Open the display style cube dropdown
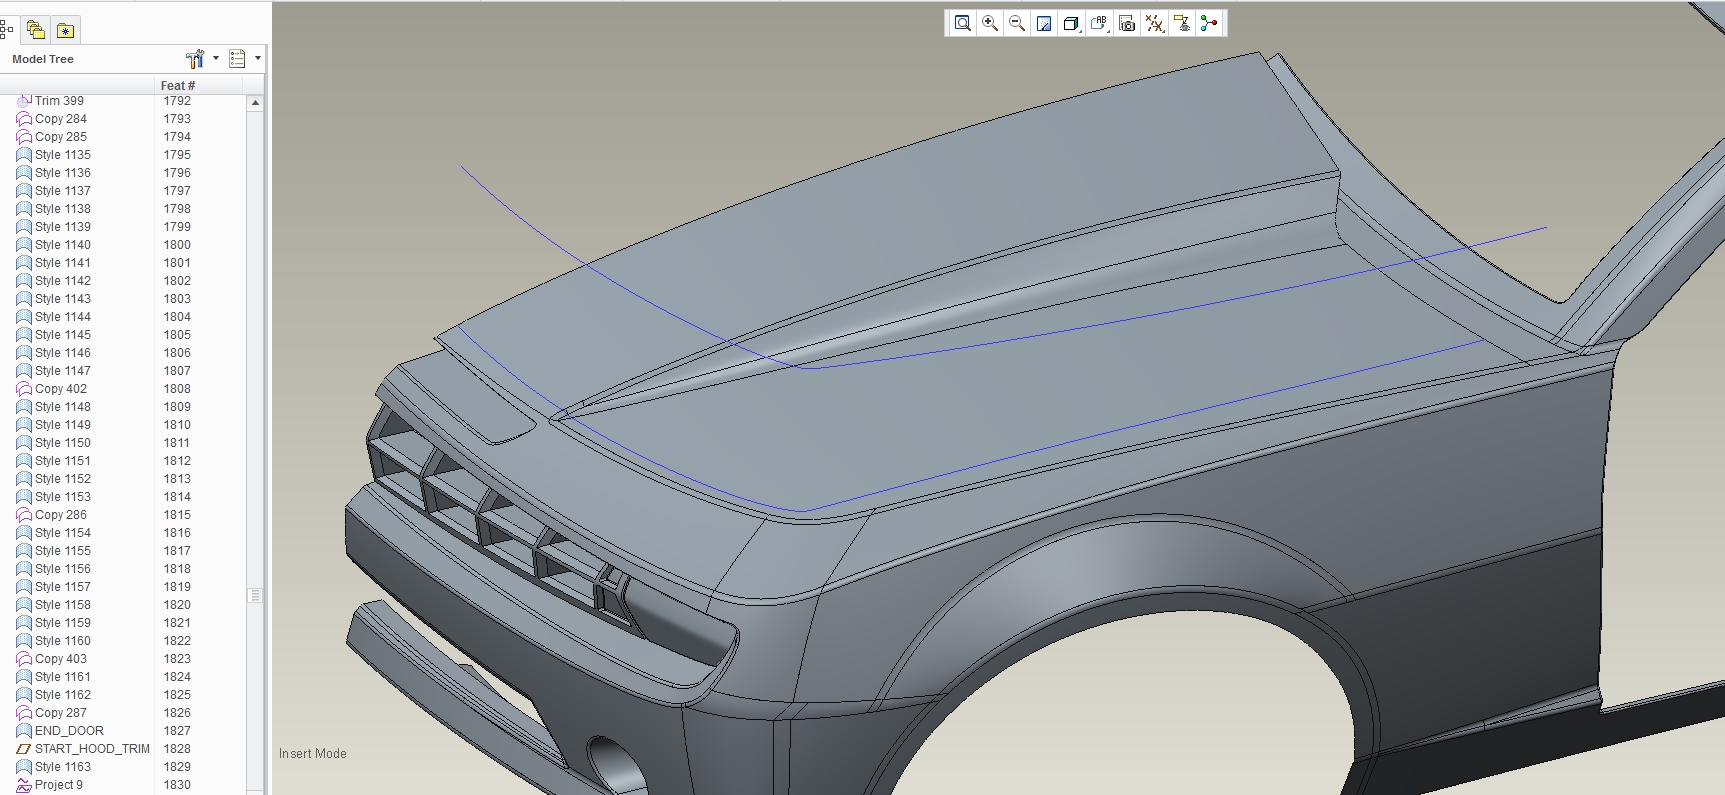Image resolution: width=1725 pixels, height=795 pixels. coord(1072,23)
